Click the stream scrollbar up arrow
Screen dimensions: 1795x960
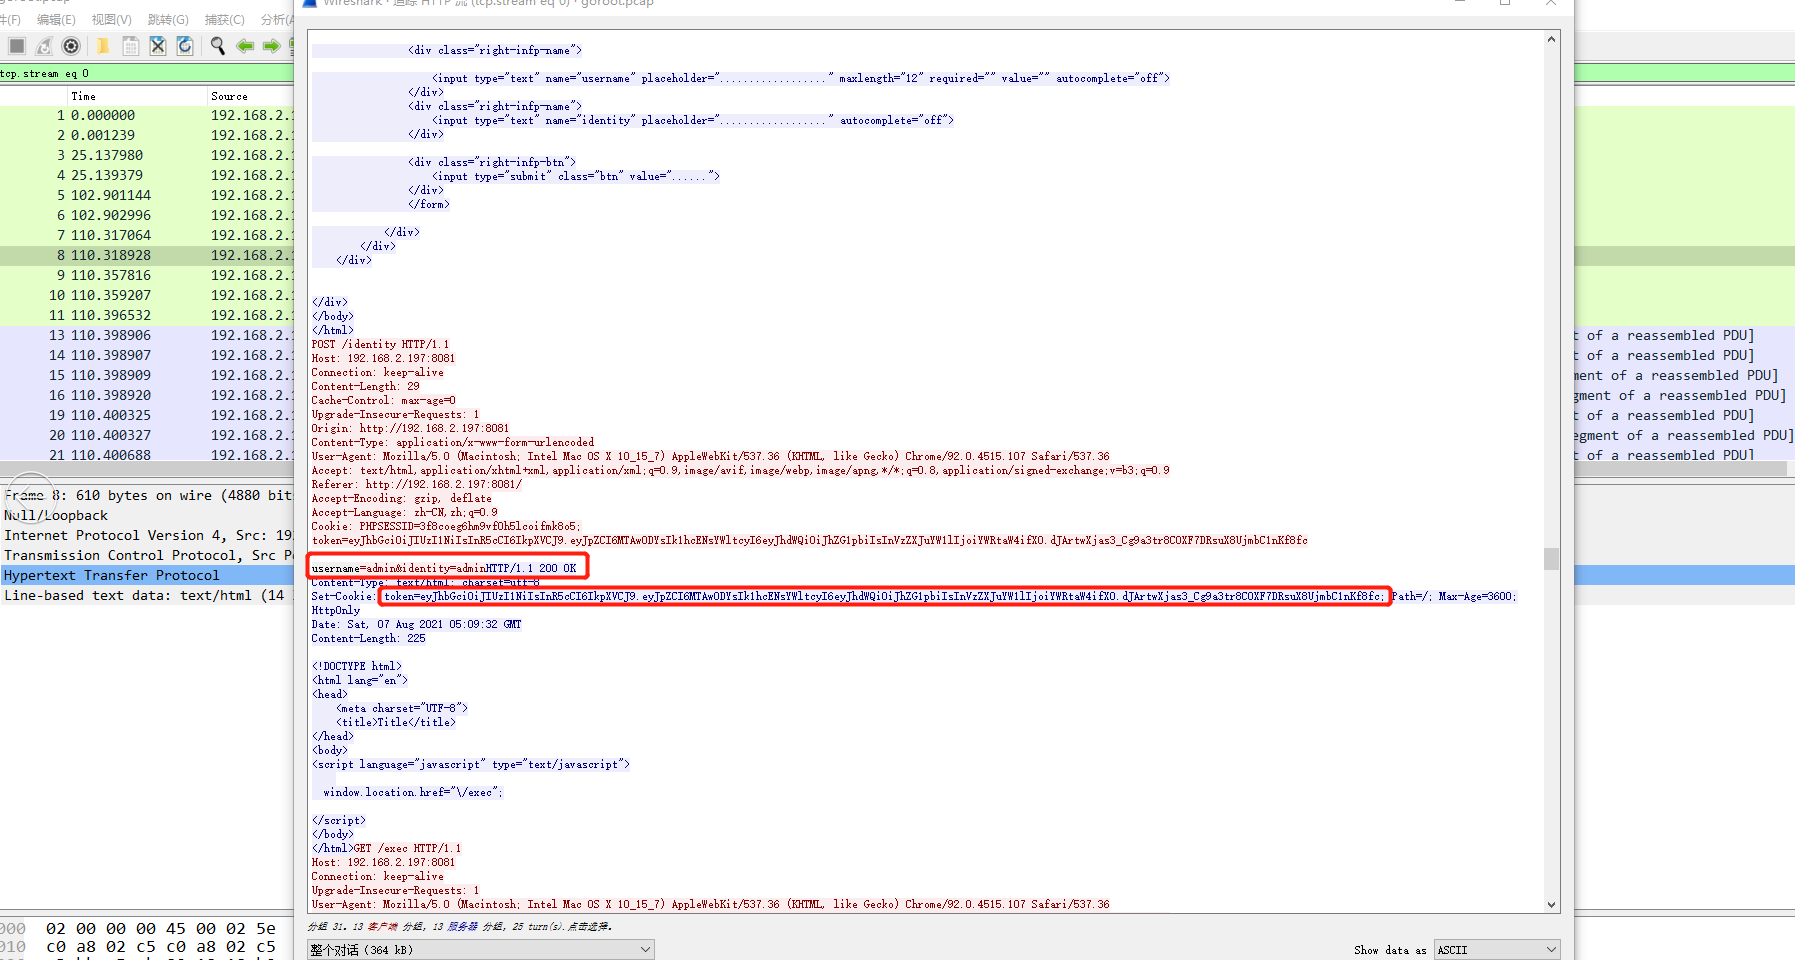pos(1552,39)
